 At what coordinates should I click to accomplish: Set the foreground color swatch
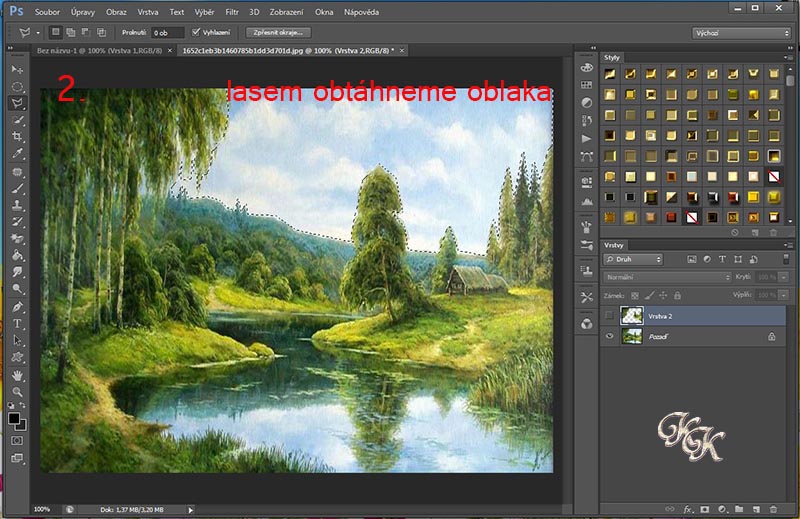[14, 419]
